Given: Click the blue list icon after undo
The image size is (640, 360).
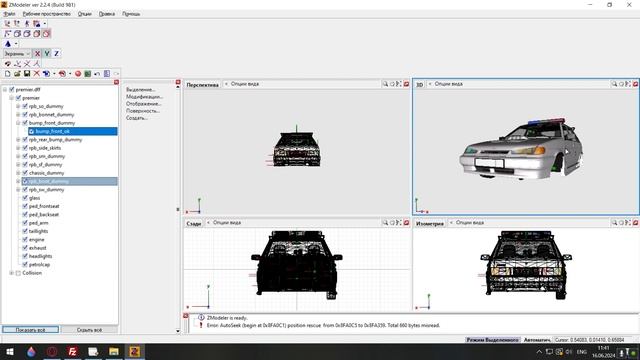Looking at the screenshot, I should click(107, 73).
